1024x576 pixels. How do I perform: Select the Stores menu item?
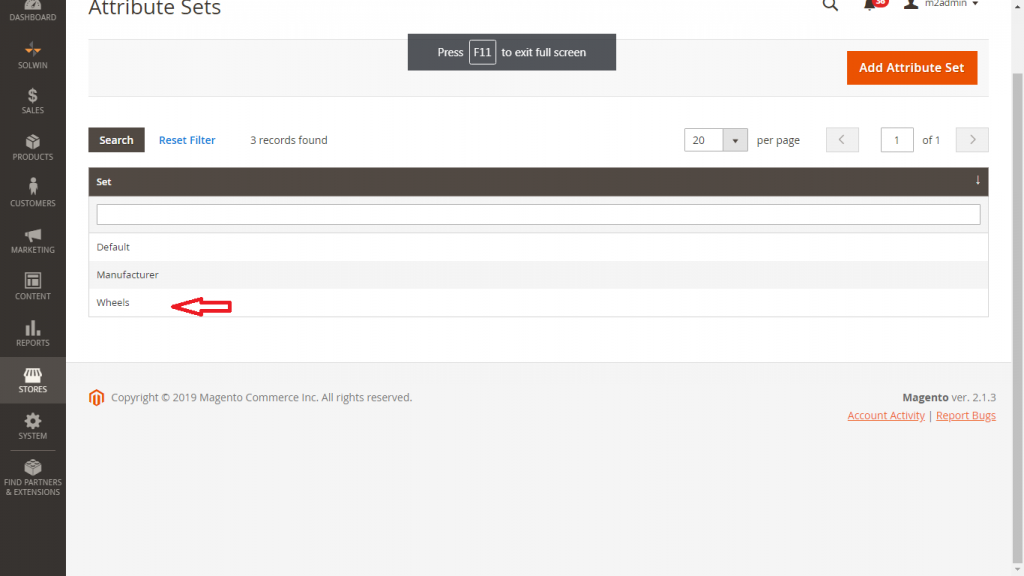click(32, 380)
